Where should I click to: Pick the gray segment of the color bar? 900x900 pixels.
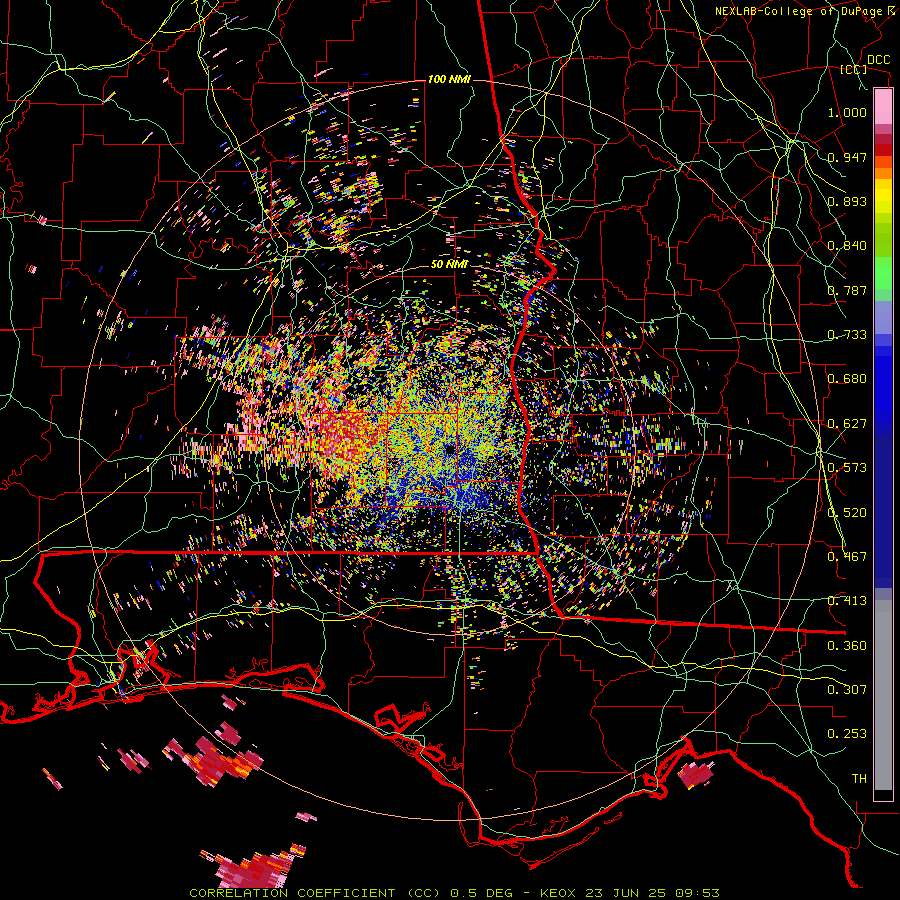(883, 695)
